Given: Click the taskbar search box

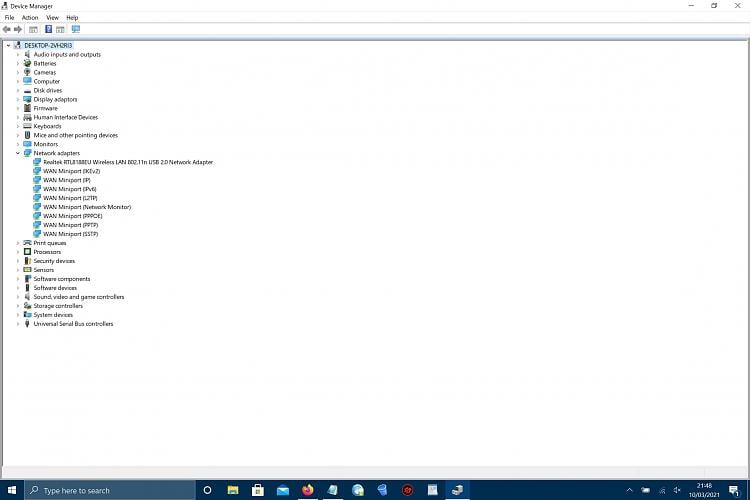Looking at the screenshot, I should (110, 490).
